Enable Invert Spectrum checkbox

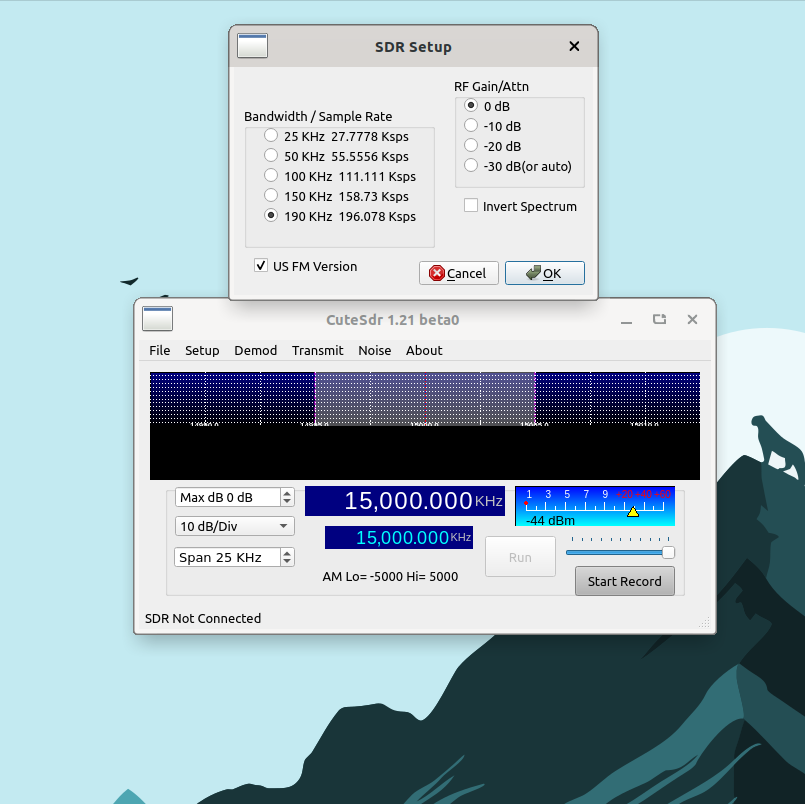471,206
